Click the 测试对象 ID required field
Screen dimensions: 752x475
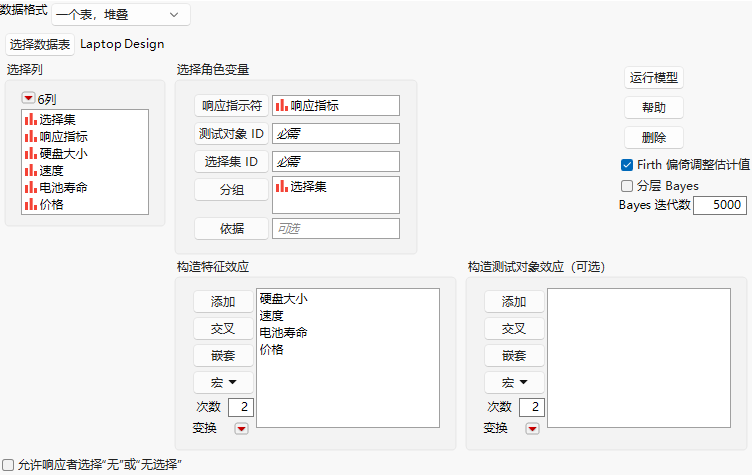click(x=336, y=133)
